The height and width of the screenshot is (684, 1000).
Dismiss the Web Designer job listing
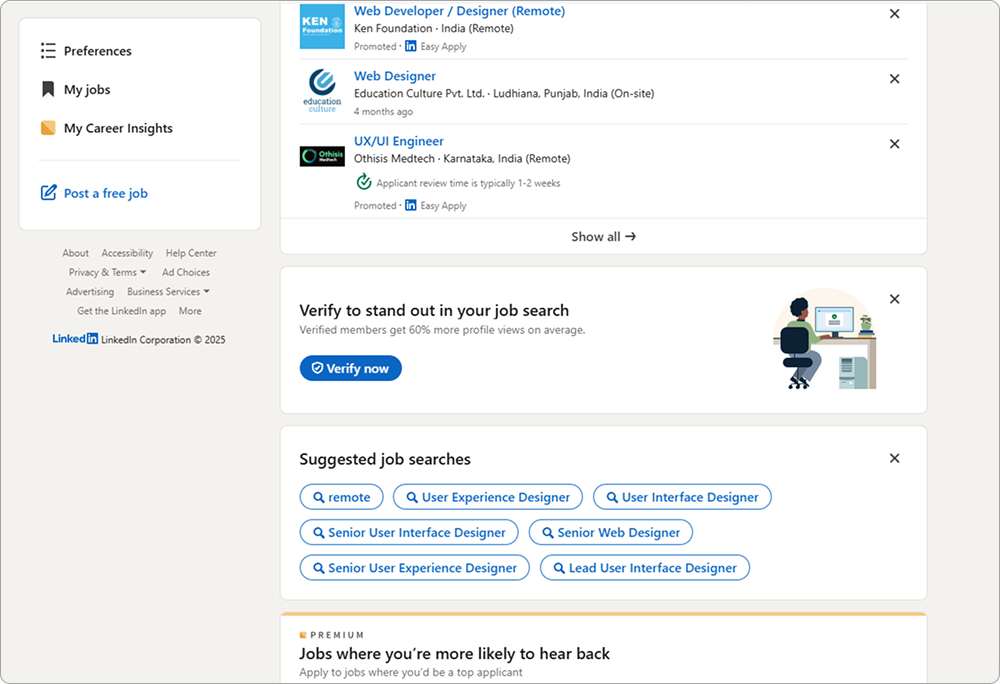click(x=894, y=79)
